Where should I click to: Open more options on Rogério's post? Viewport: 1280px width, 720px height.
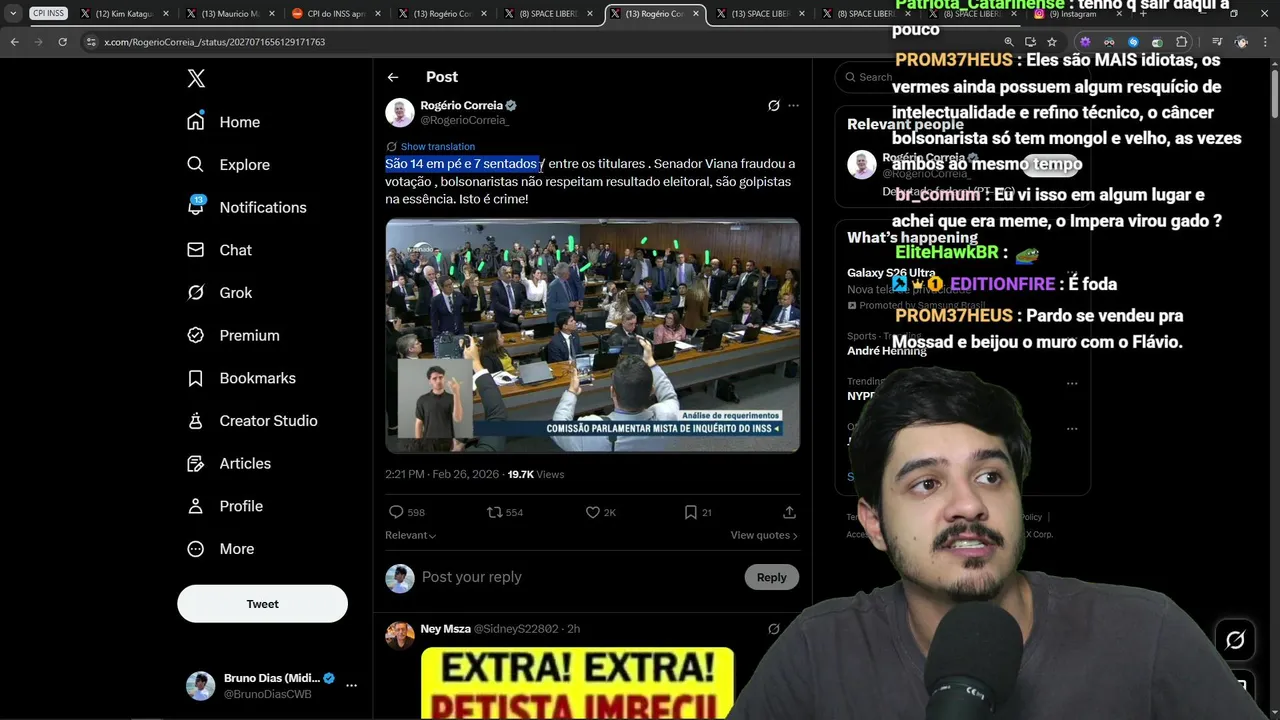[x=794, y=105]
